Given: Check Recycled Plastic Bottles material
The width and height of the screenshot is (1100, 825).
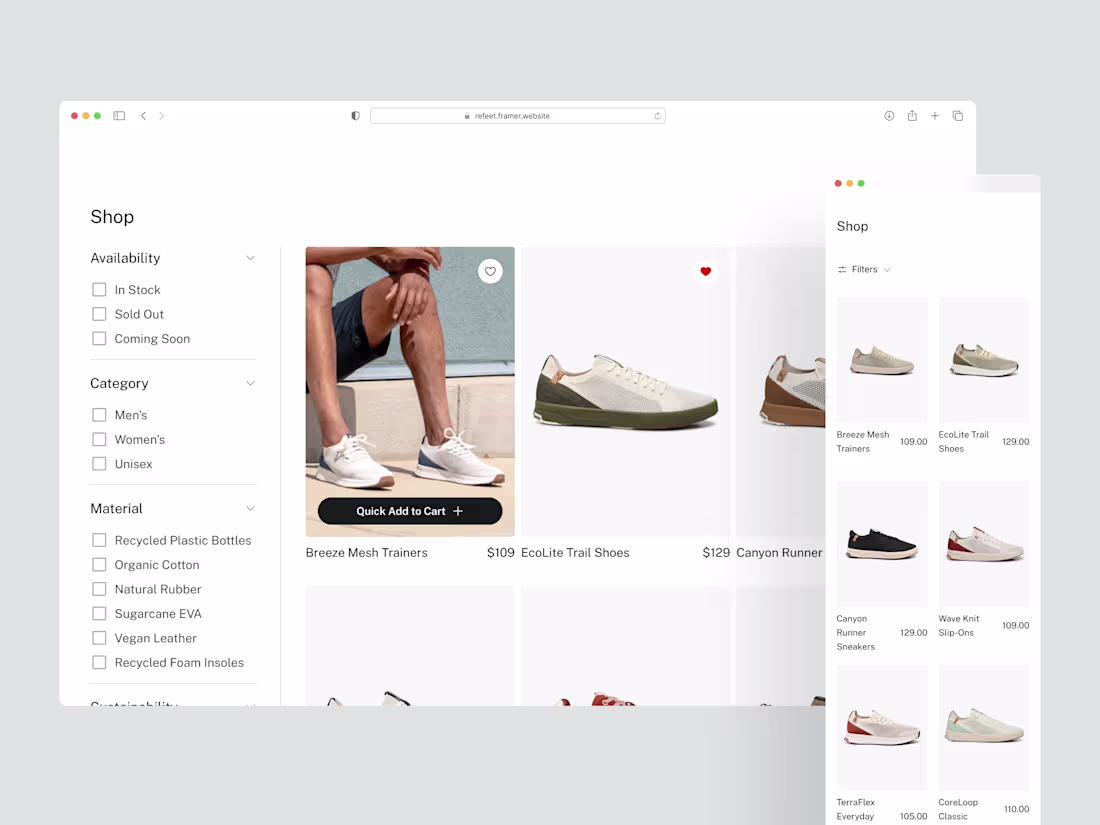Looking at the screenshot, I should 100,540.
